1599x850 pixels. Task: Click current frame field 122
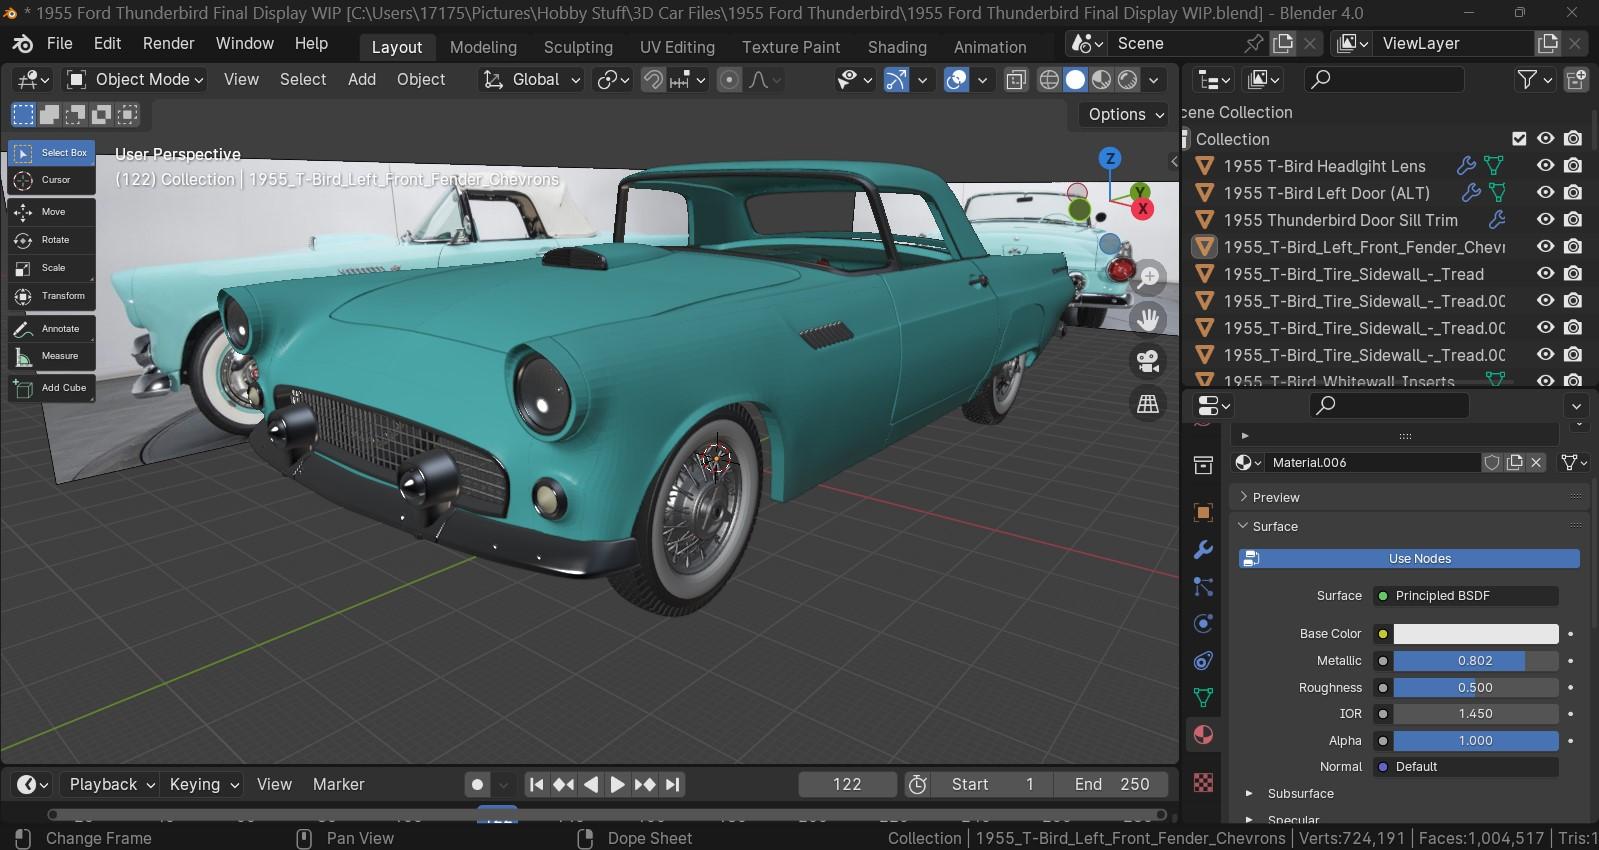point(847,785)
